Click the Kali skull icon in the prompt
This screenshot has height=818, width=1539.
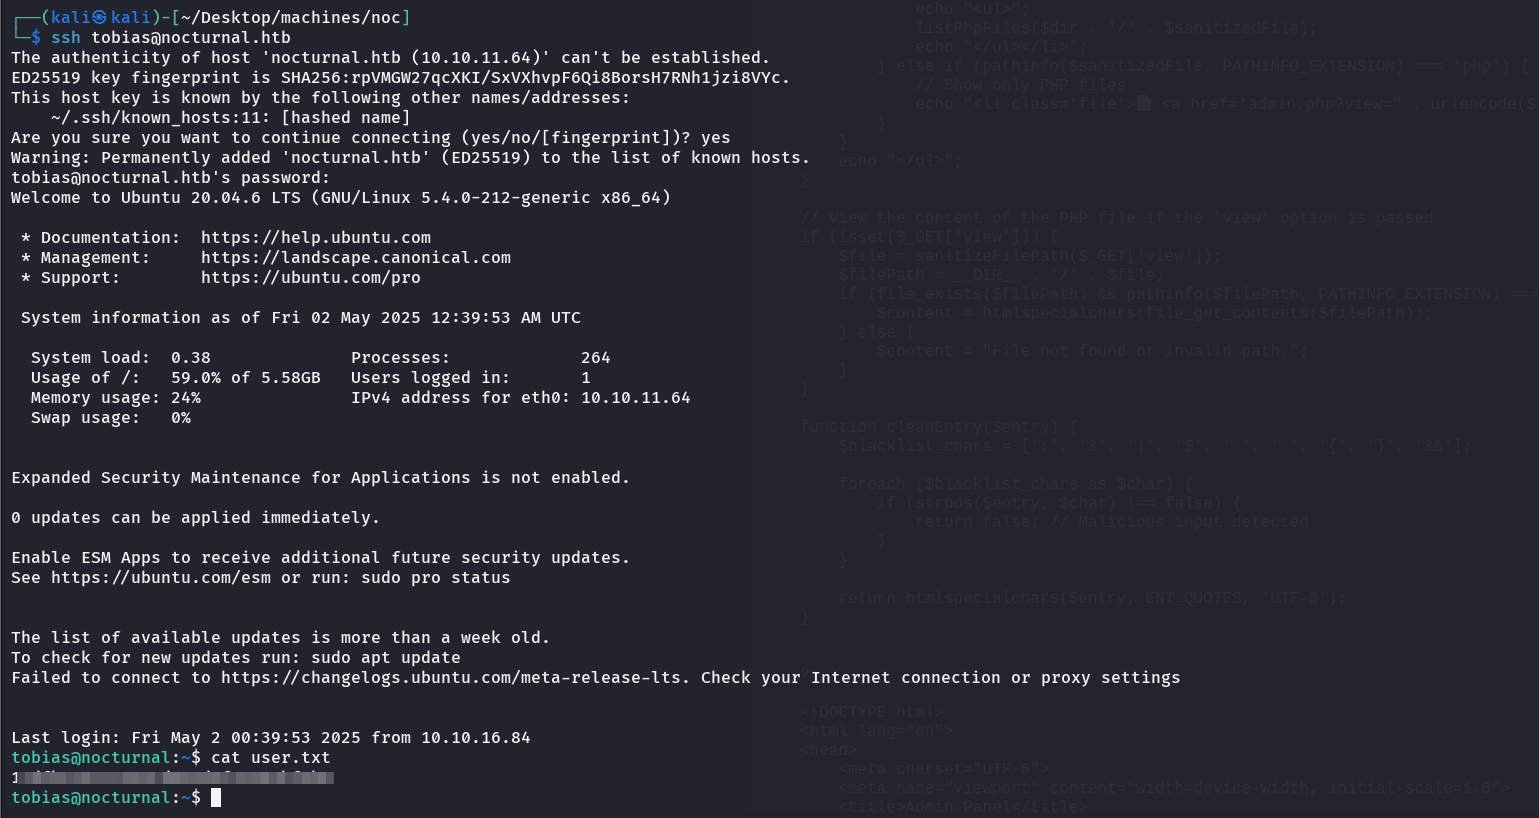(x=99, y=18)
